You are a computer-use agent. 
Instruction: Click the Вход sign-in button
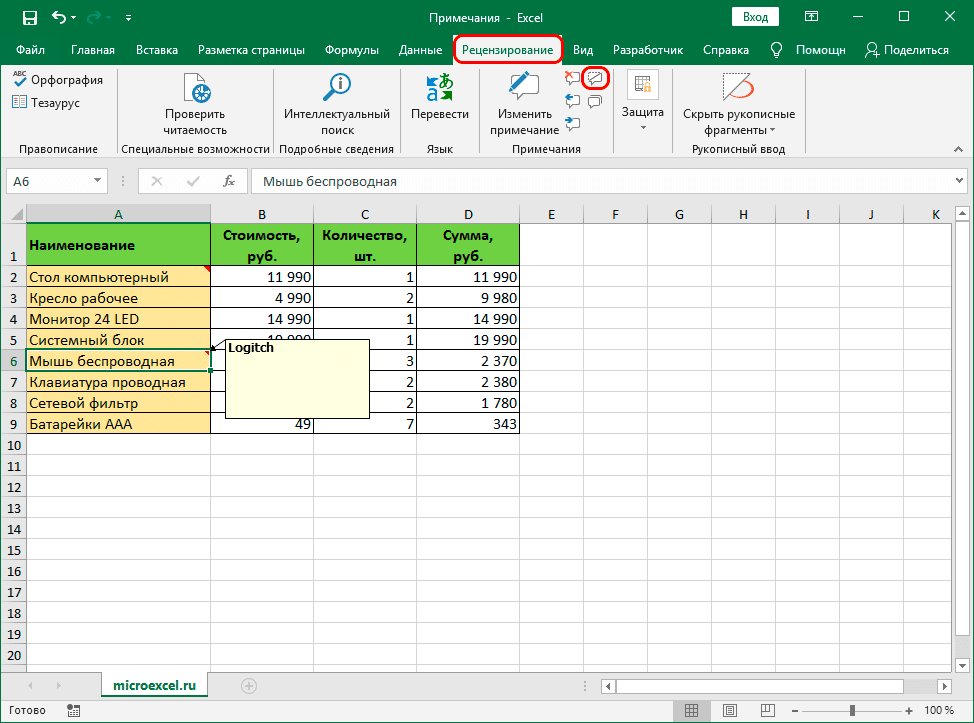click(x=754, y=17)
